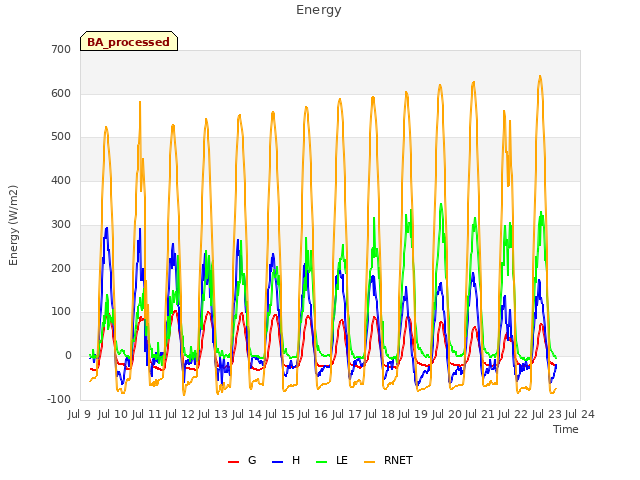
Task: Click the Jul 21 x-axis tick label
Action: pyautogui.click(x=480, y=414)
